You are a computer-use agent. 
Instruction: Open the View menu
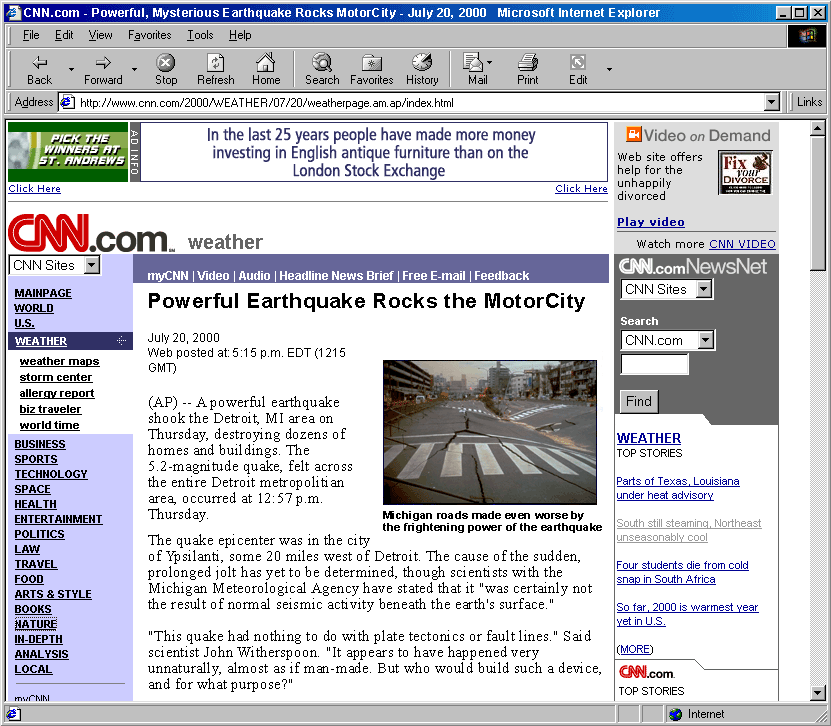pyautogui.click(x=100, y=35)
